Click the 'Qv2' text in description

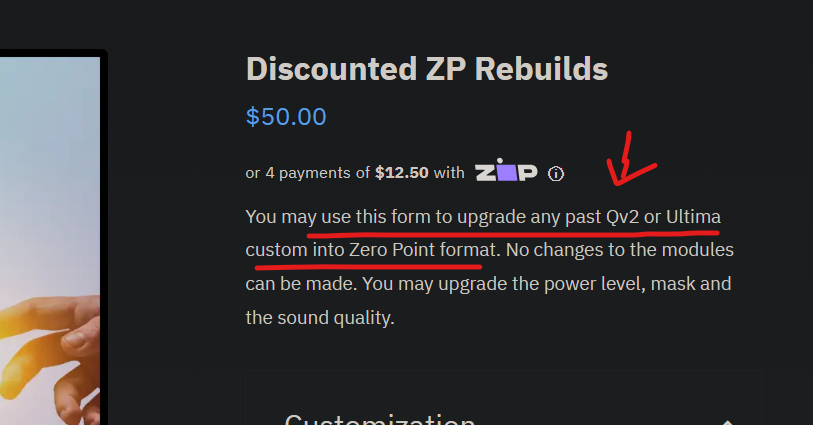(x=622, y=217)
